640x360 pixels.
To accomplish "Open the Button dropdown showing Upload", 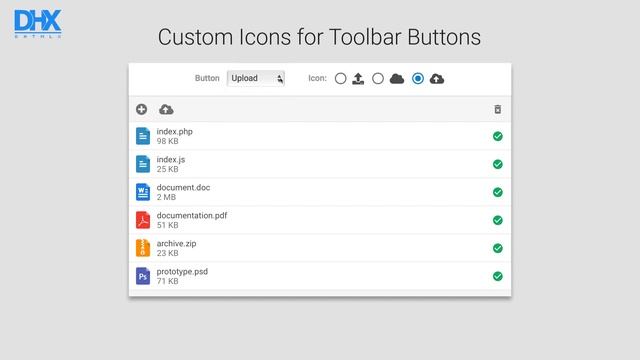I will pyautogui.click(x=256, y=78).
